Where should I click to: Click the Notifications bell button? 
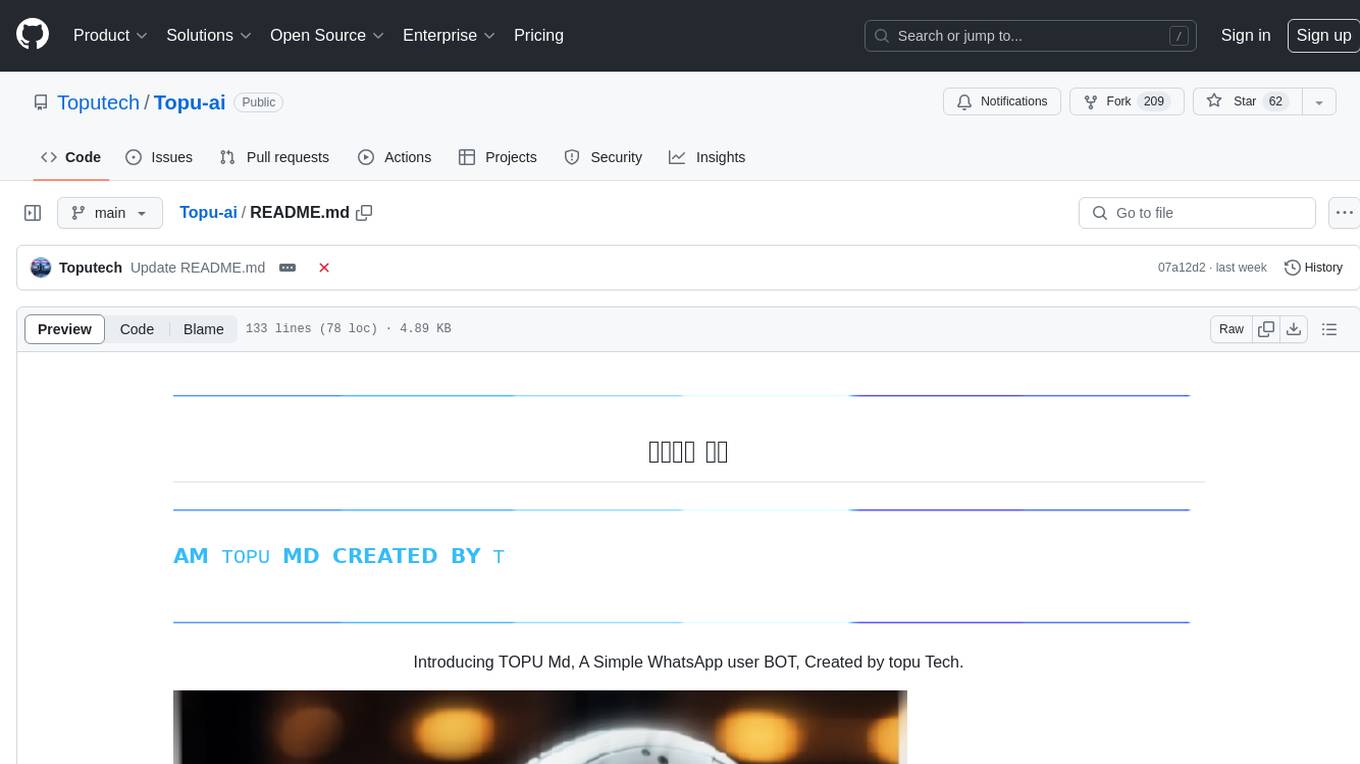(x=1002, y=101)
